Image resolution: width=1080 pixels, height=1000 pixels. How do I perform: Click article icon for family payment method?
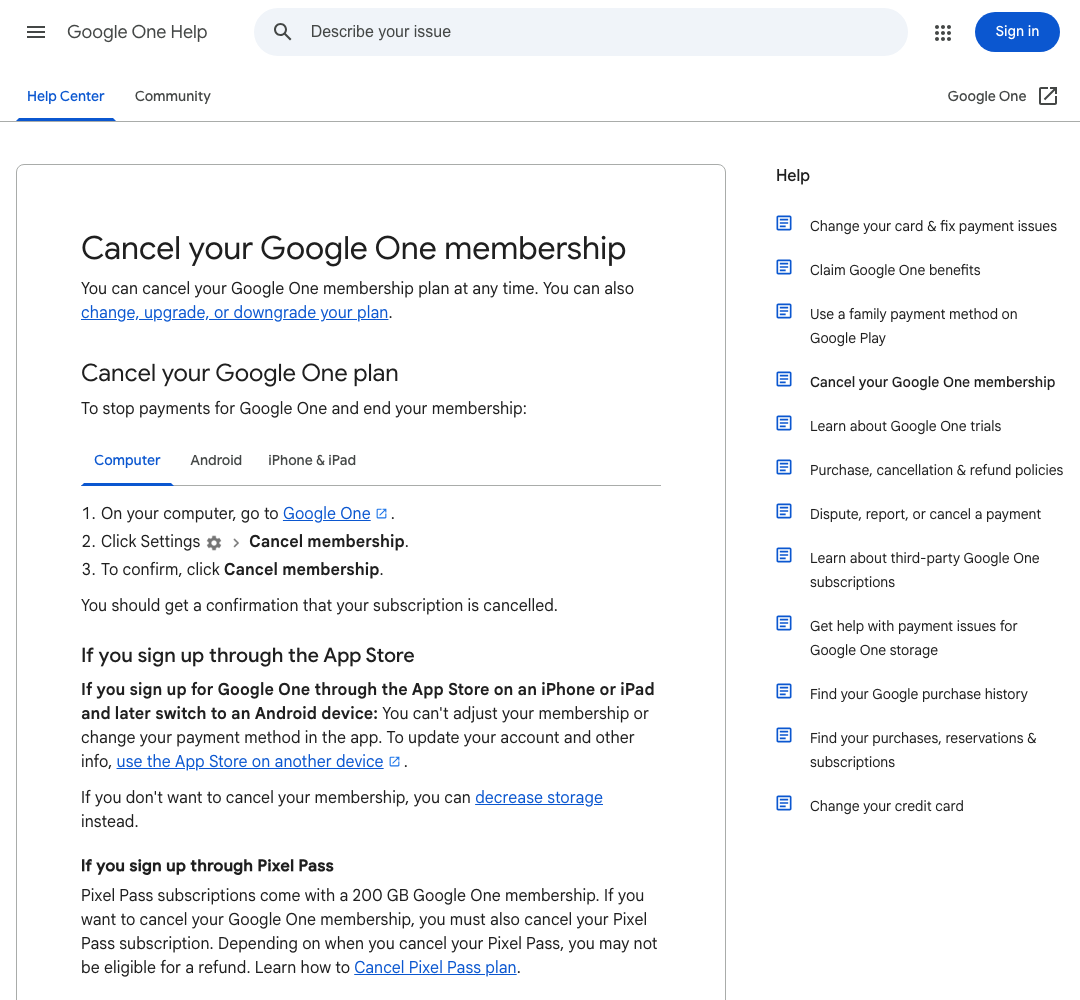click(784, 311)
